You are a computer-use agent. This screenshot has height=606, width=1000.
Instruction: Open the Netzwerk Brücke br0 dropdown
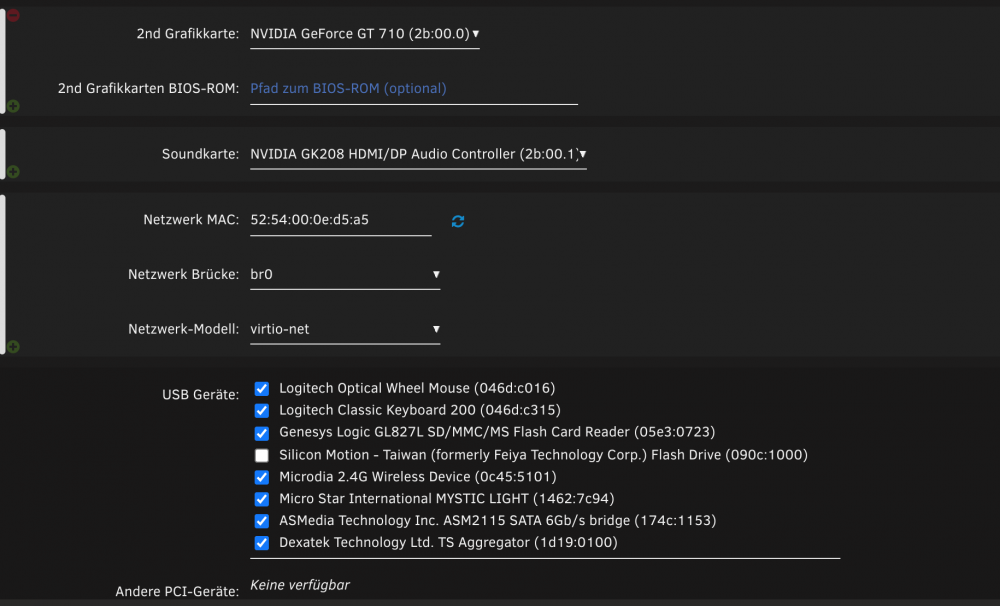pos(345,274)
